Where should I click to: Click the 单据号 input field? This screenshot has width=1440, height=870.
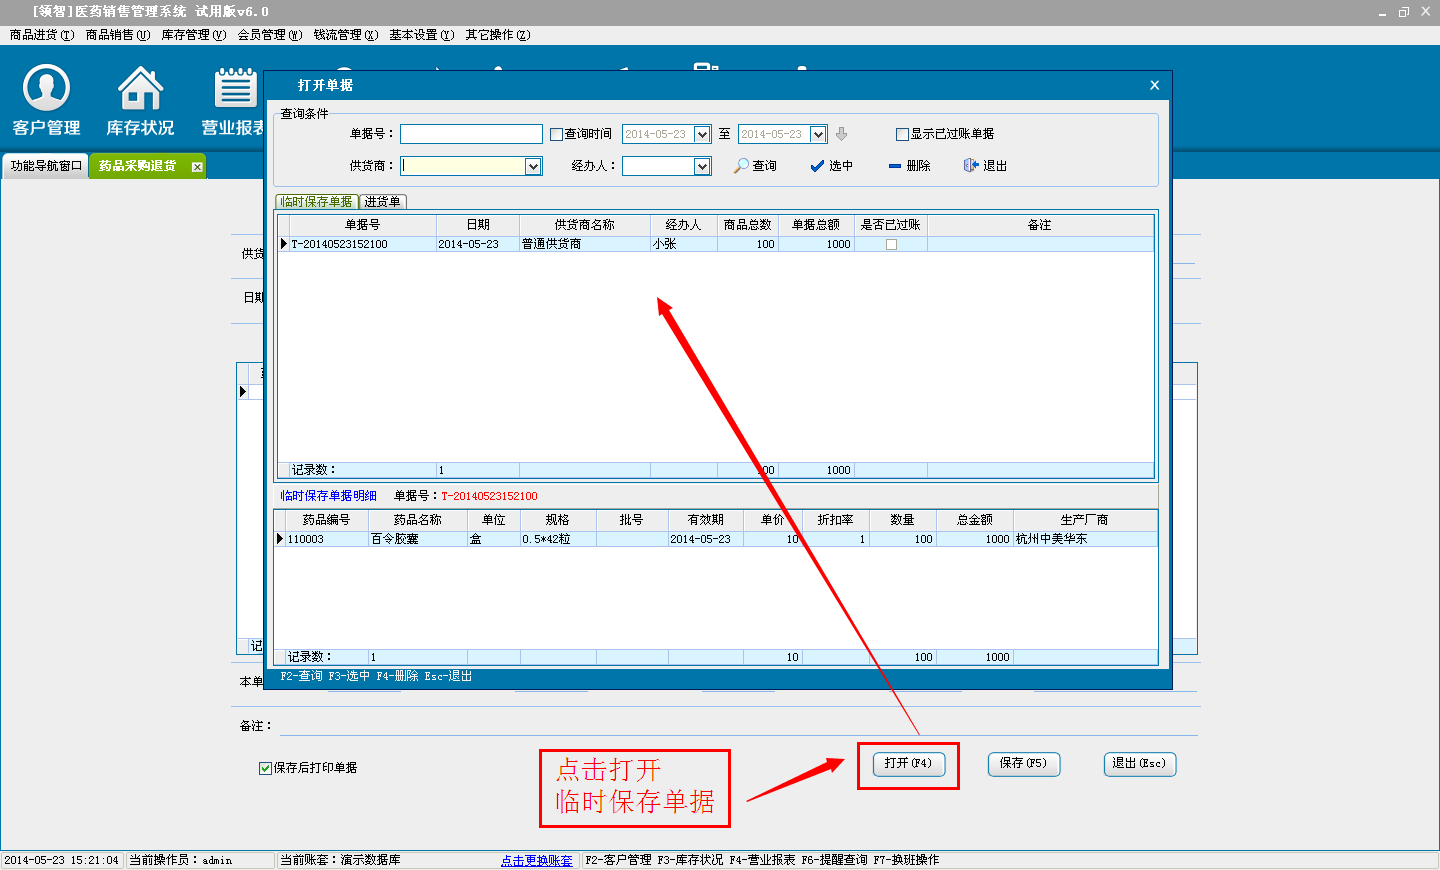coord(471,134)
